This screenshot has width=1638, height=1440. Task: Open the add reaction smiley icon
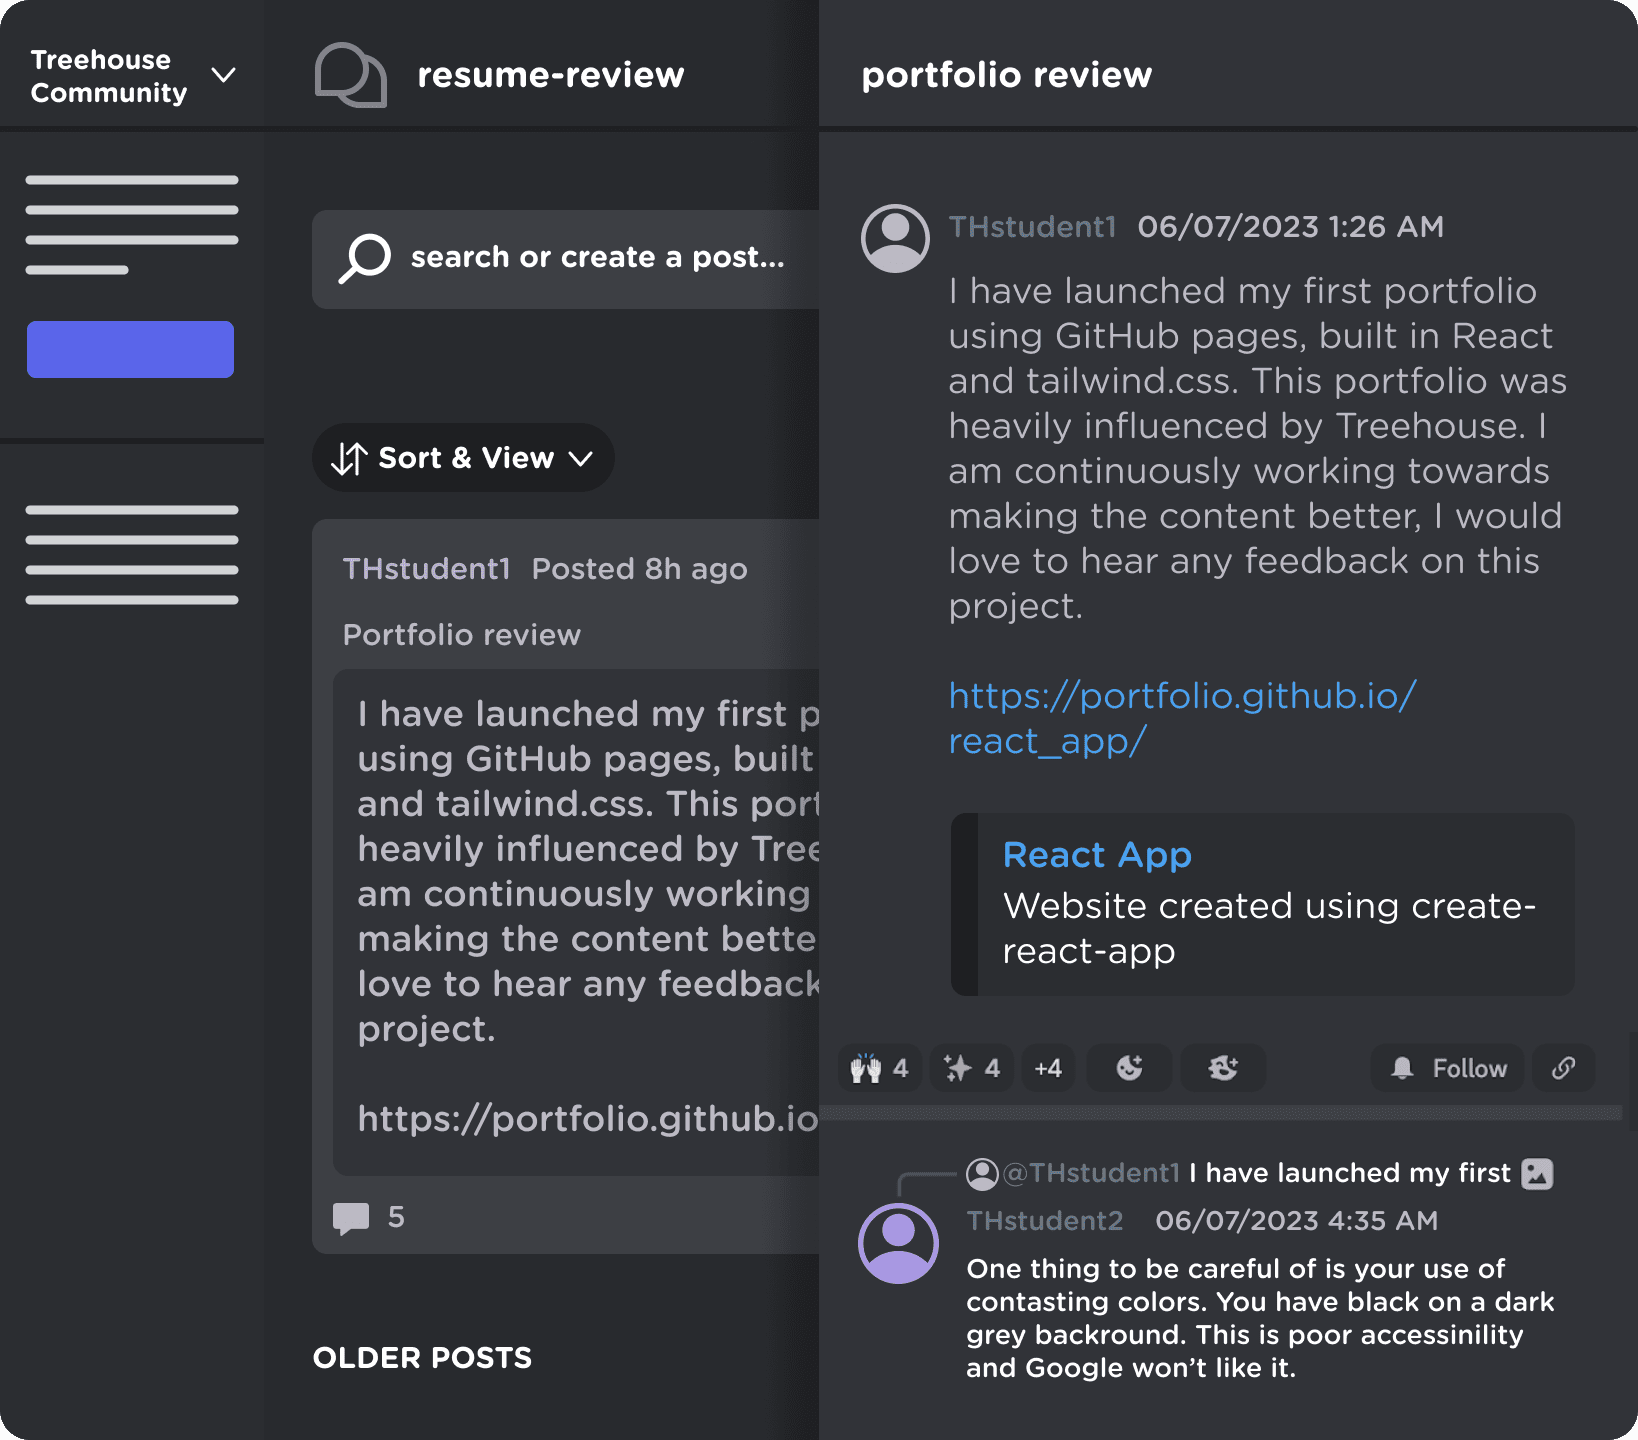point(1128,1068)
